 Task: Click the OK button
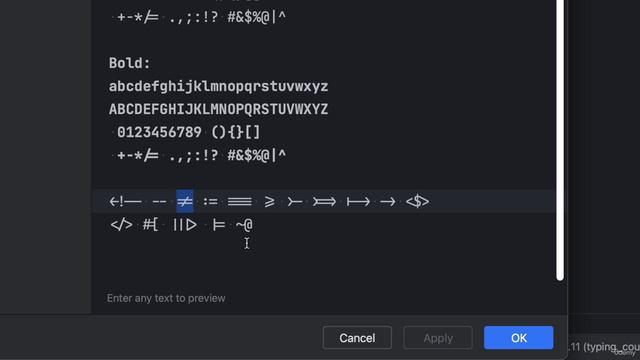click(518, 338)
